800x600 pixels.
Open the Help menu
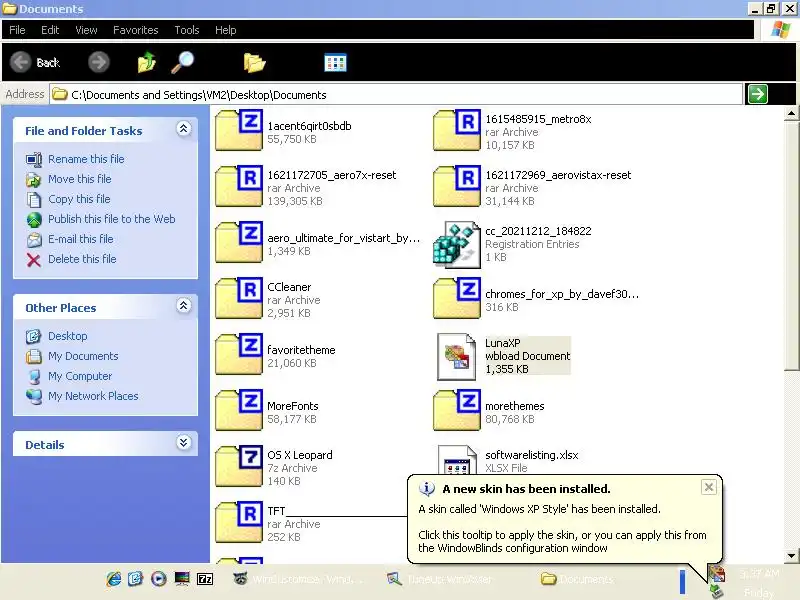tap(226, 30)
